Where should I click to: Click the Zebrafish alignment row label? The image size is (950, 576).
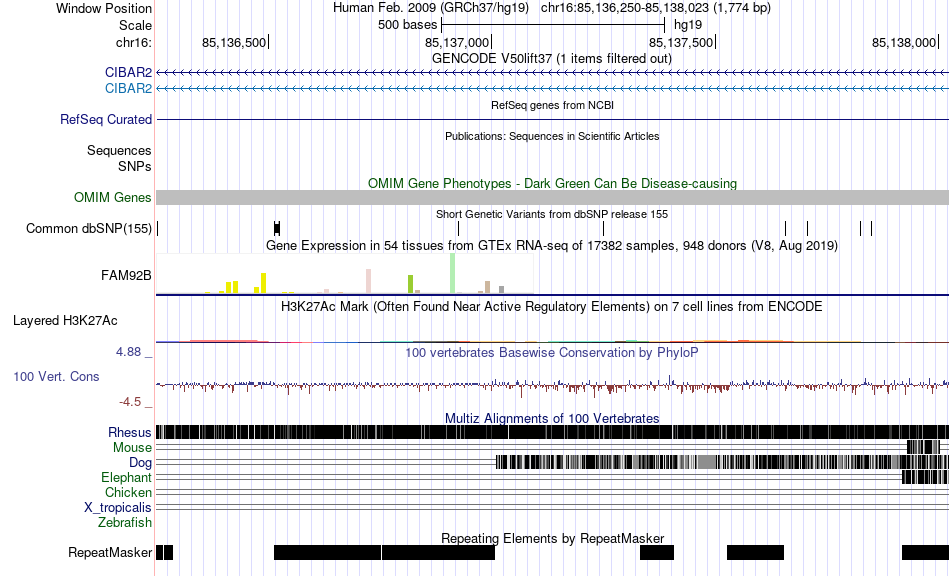click(125, 522)
